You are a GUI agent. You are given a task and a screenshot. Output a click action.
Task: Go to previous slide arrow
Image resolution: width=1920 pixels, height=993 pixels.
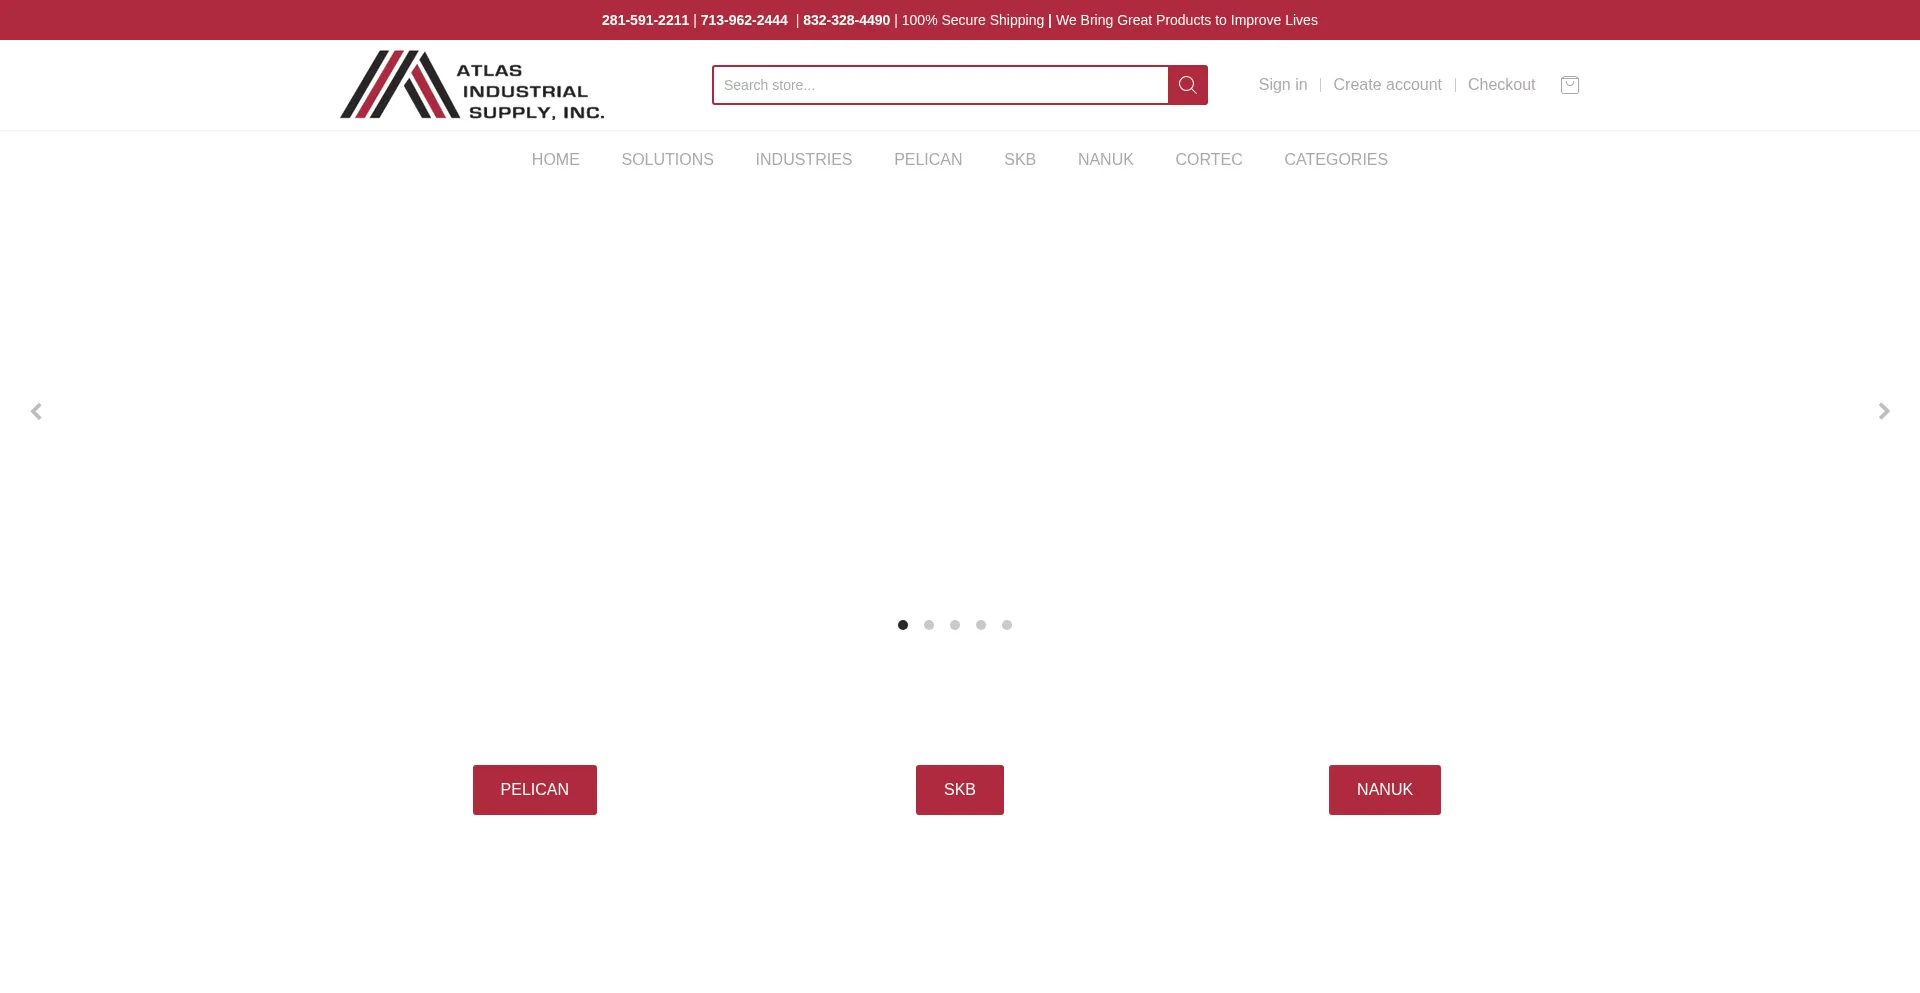tap(36, 412)
